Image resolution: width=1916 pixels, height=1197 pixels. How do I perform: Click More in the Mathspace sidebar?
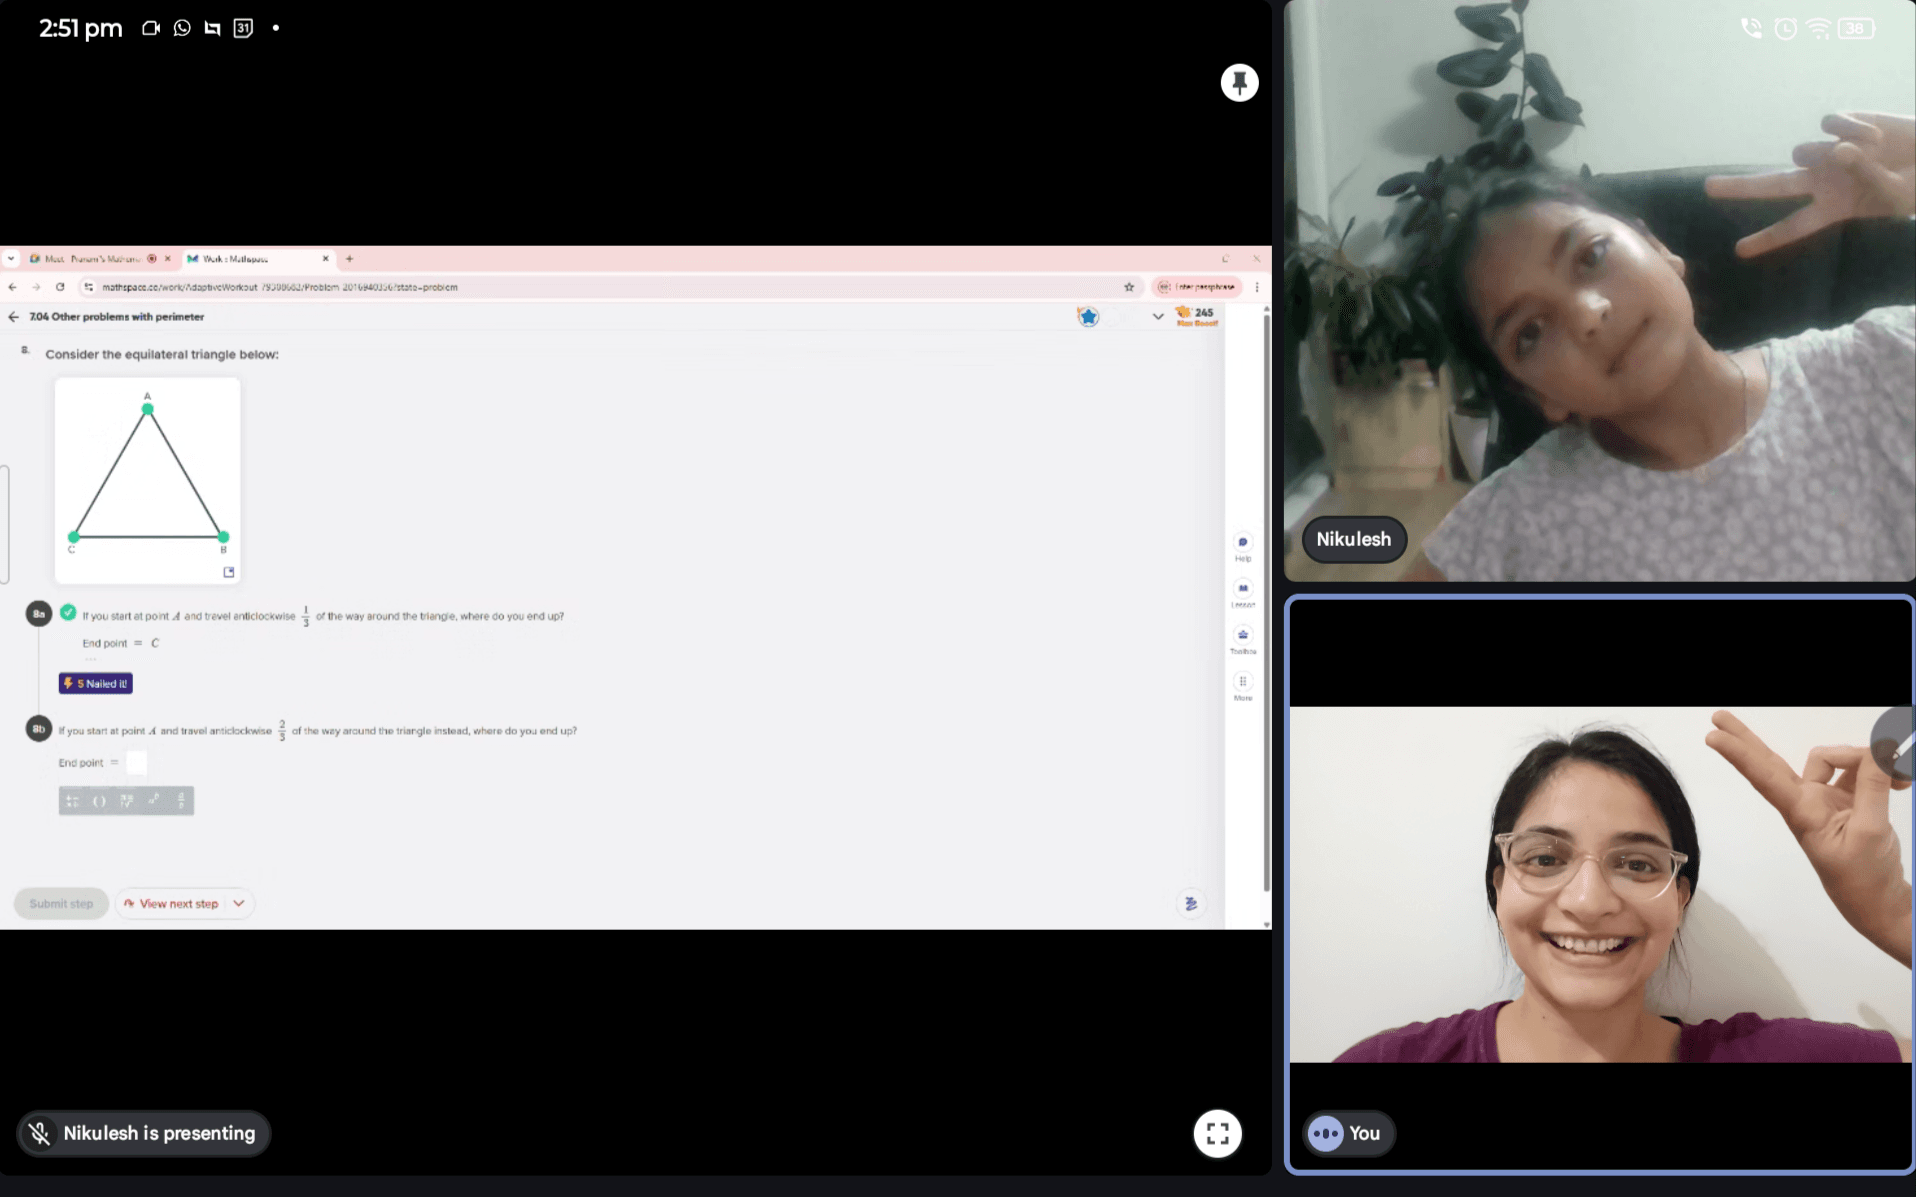coord(1242,685)
